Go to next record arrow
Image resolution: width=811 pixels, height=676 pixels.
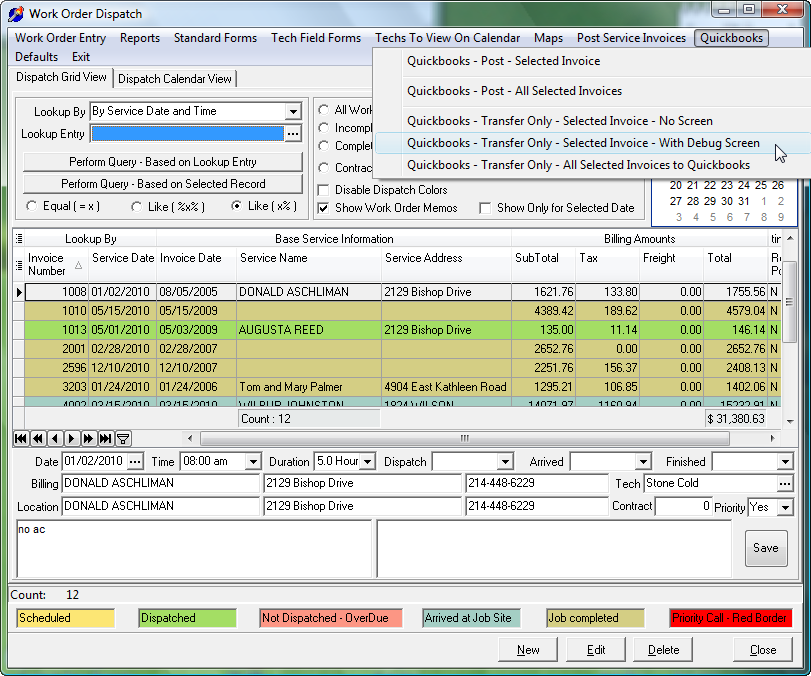pos(71,439)
